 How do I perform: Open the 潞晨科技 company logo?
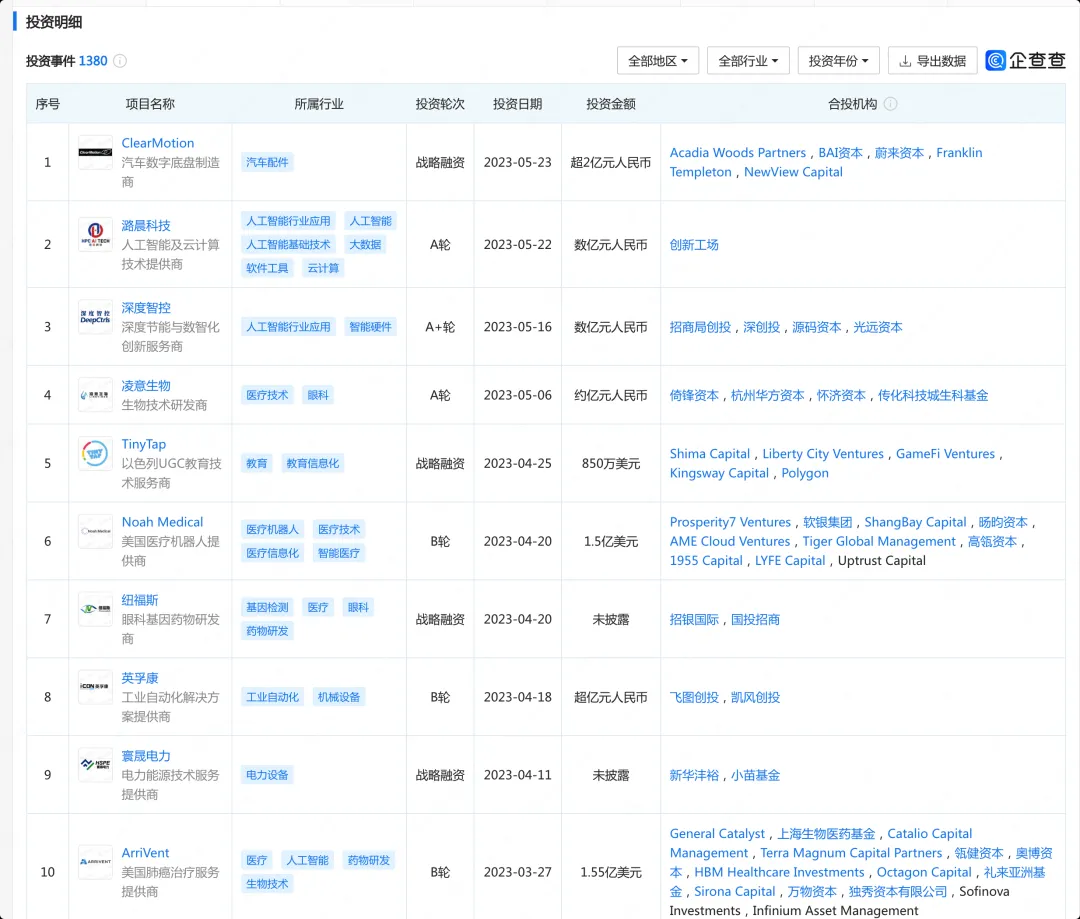[x=95, y=234]
